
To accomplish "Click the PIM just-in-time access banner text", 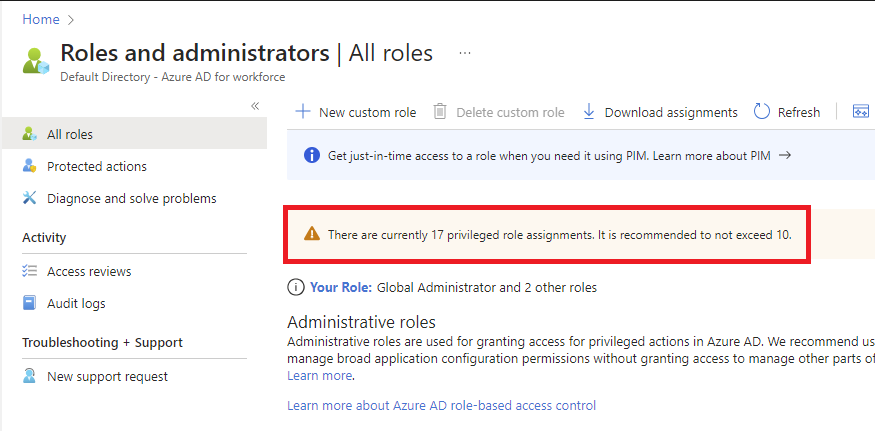I will point(549,156).
